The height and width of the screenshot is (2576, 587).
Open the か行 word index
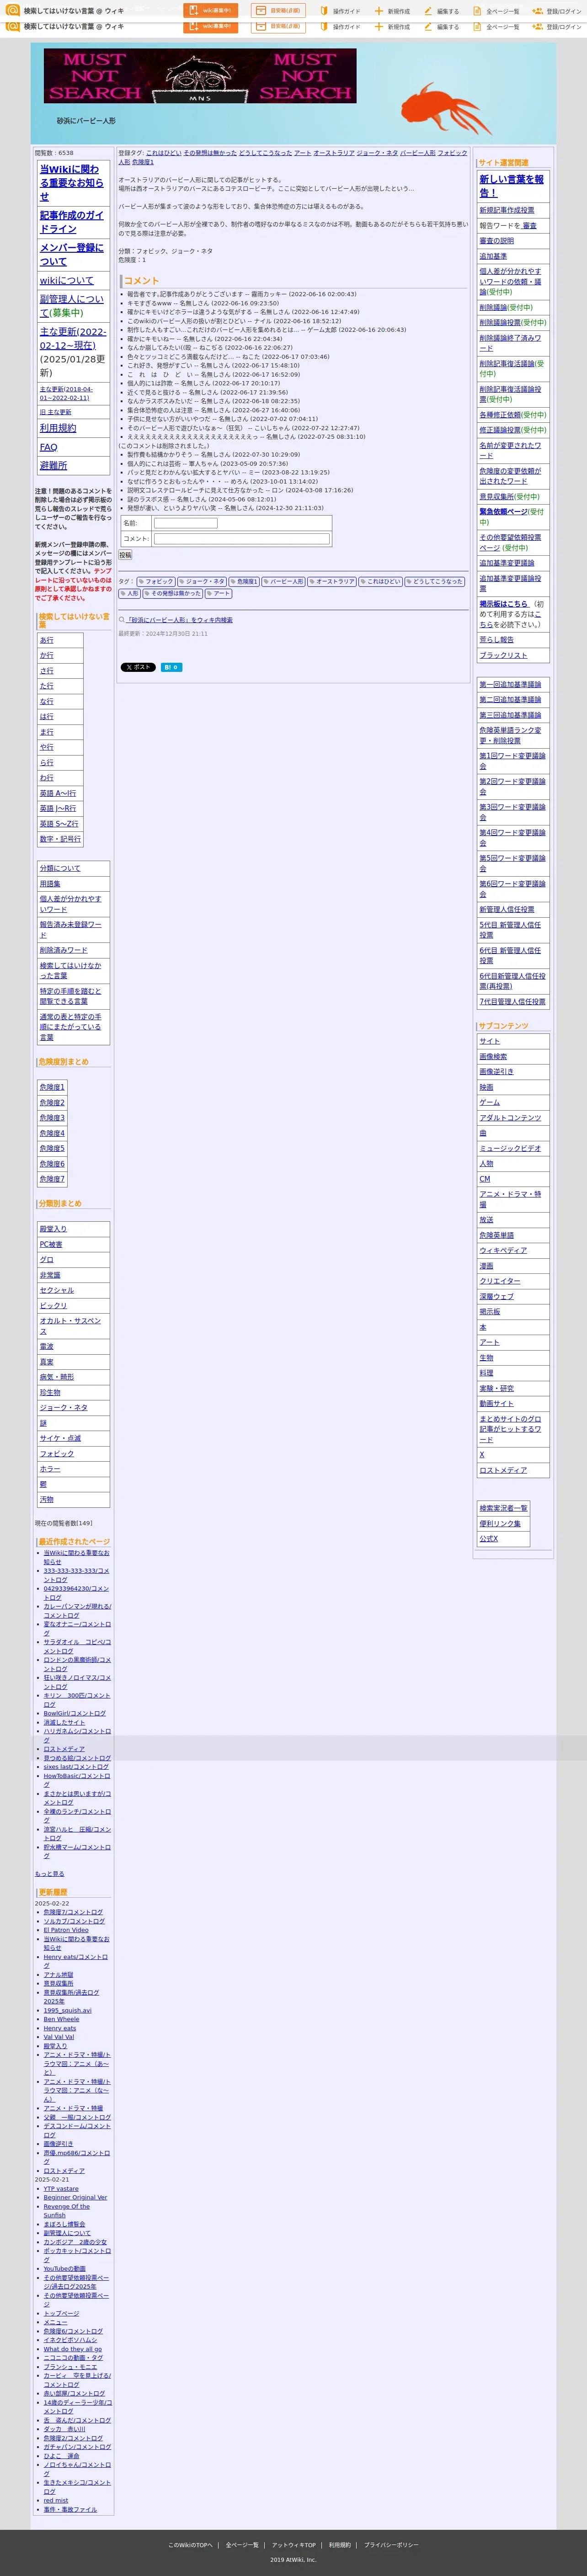[47, 655]
